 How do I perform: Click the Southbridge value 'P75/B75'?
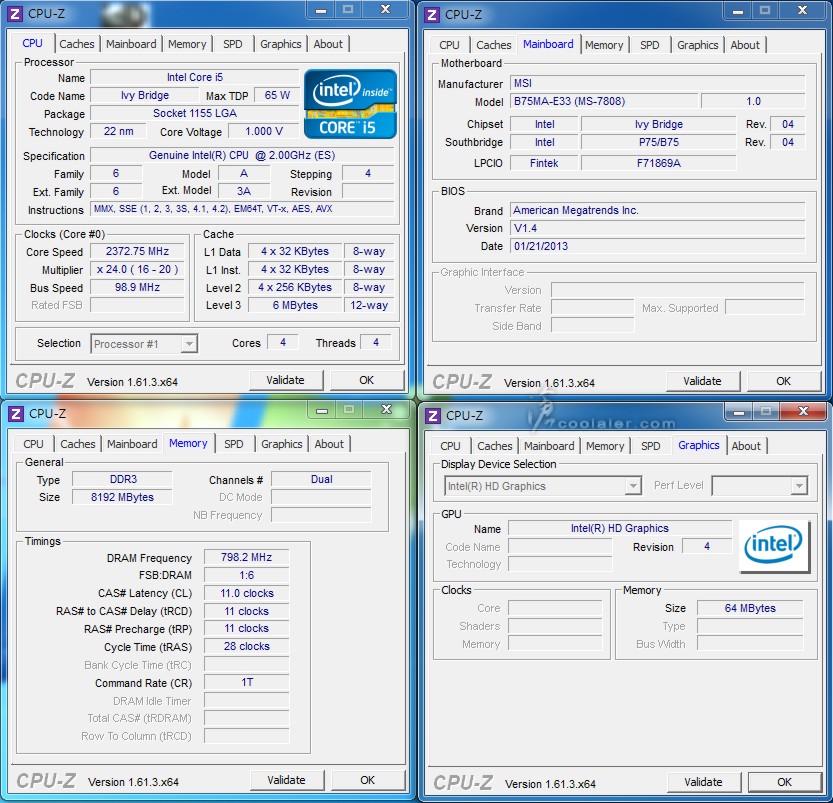[x=658, y=142]
